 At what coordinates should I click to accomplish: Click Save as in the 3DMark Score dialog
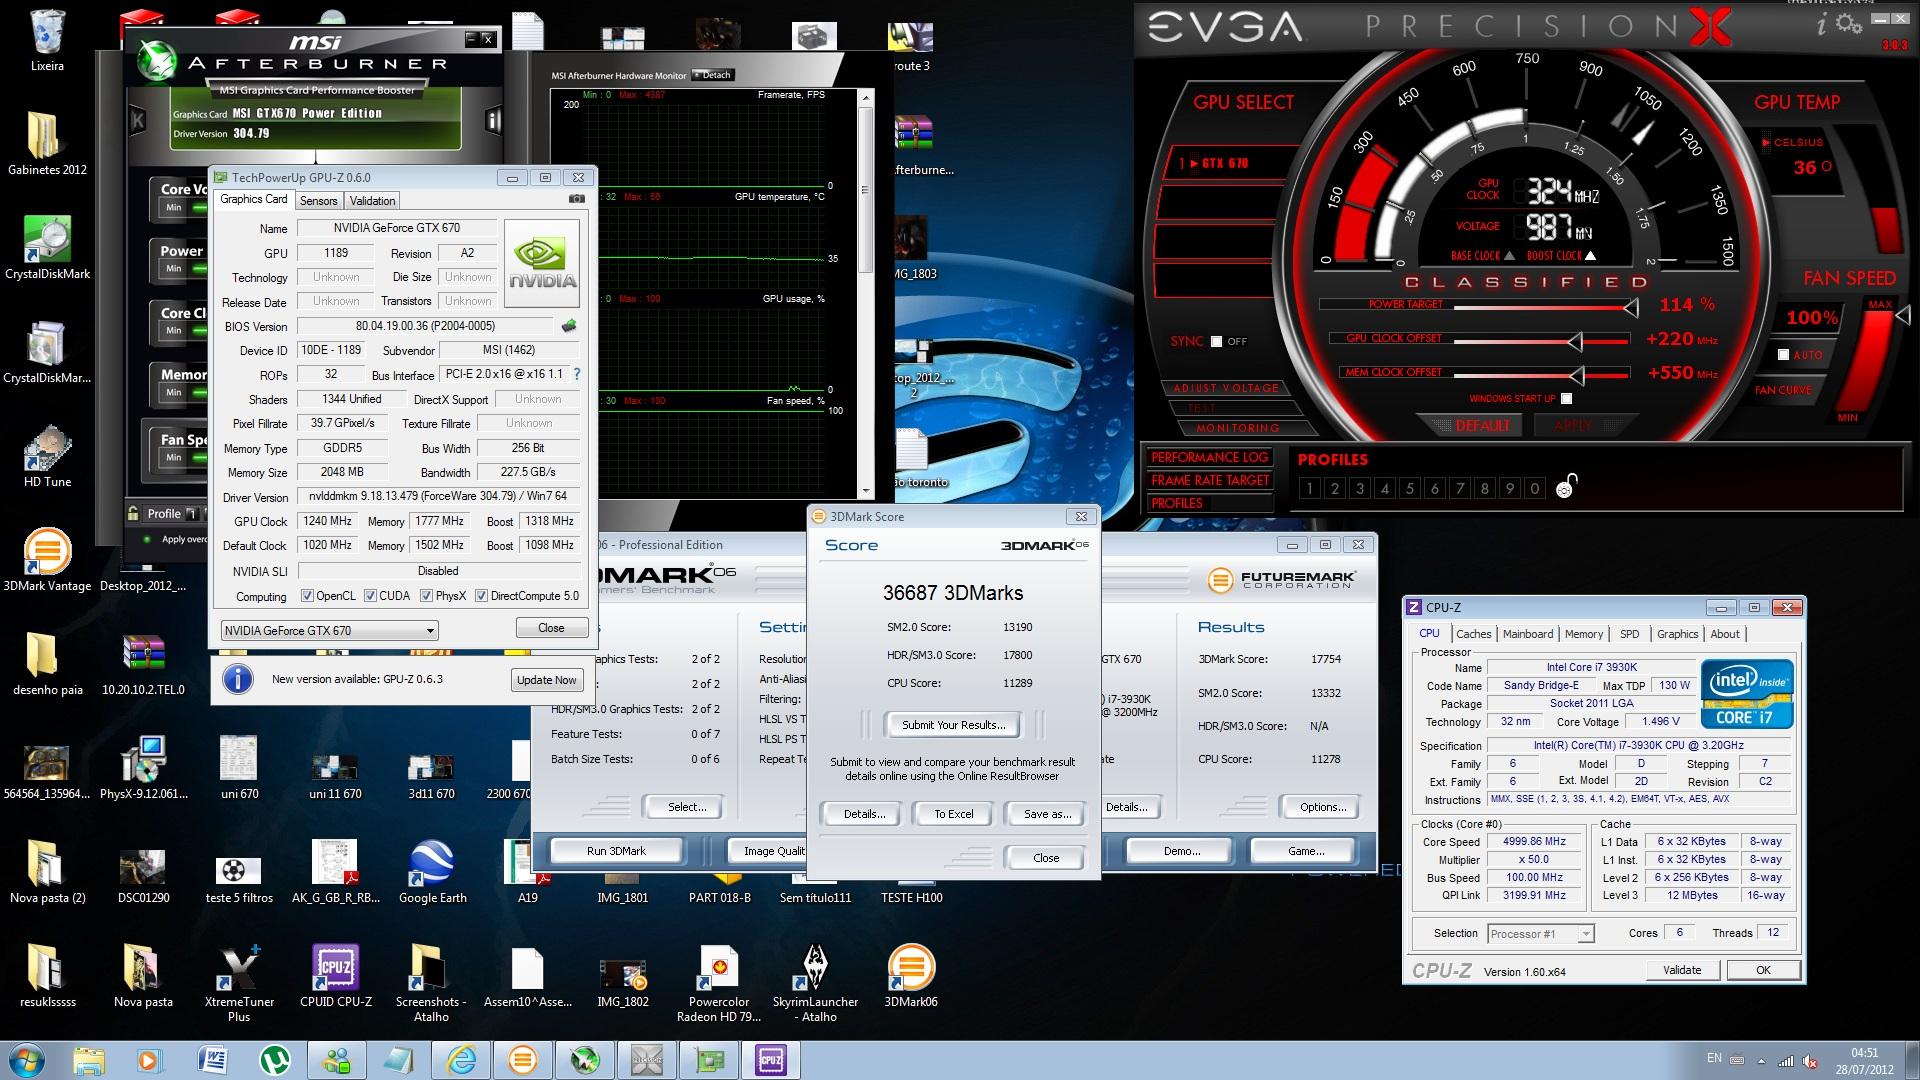coord(1047,814)
